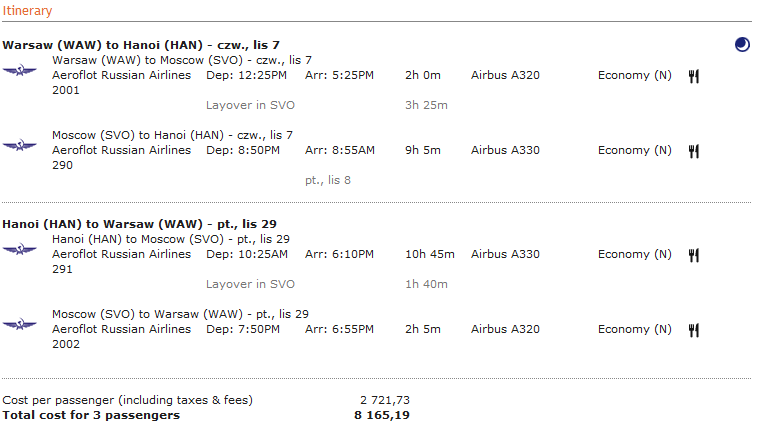The image size is (763, 426).
Task: Click meal icon for Moscow to Warsaw flight
Action: 694,330
